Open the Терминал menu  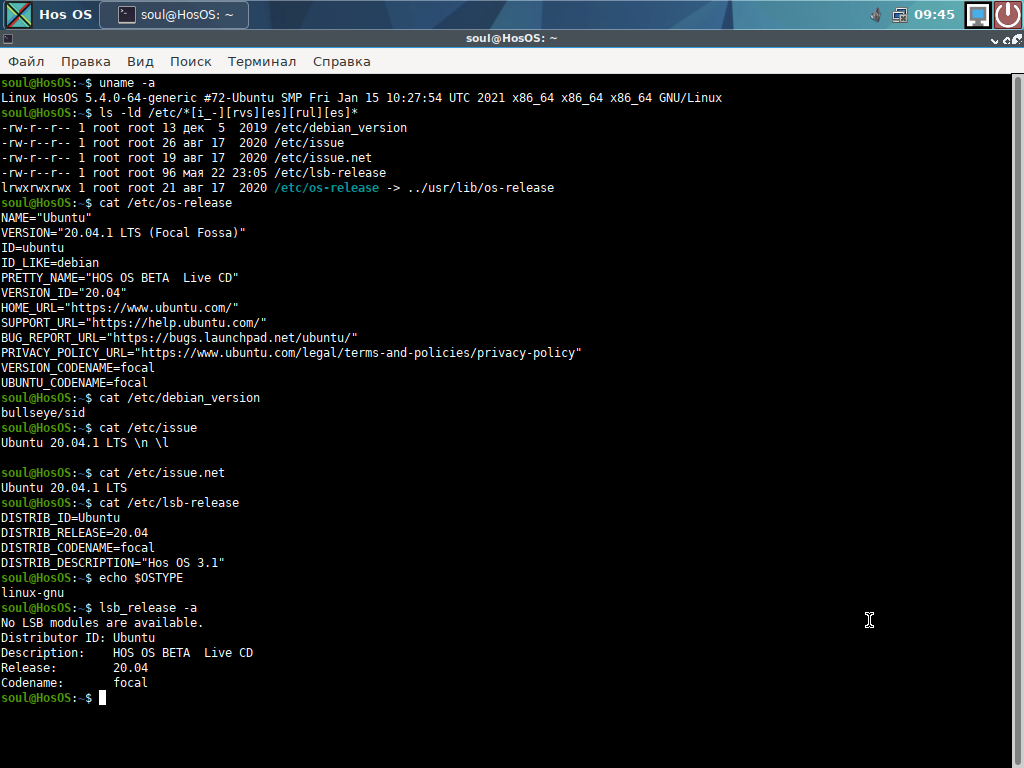(x=262, y=61)
